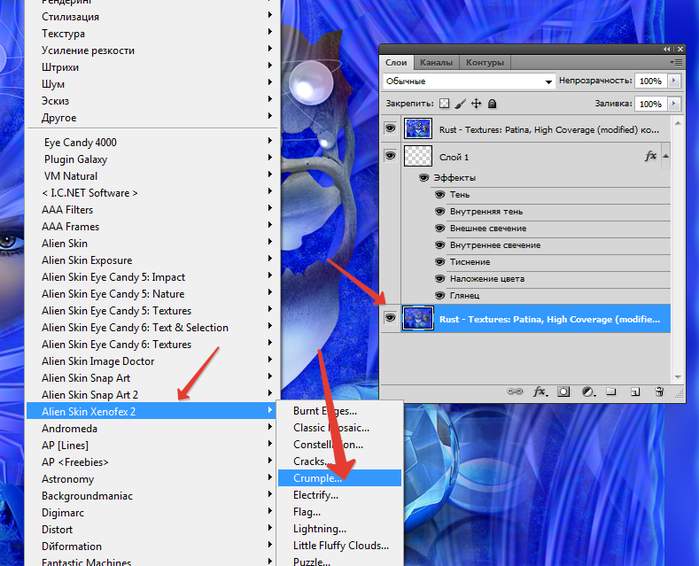This screenshot has width=699, height=566.
Task: Expand Стилизация submenu
Action: tap(152, 16)
